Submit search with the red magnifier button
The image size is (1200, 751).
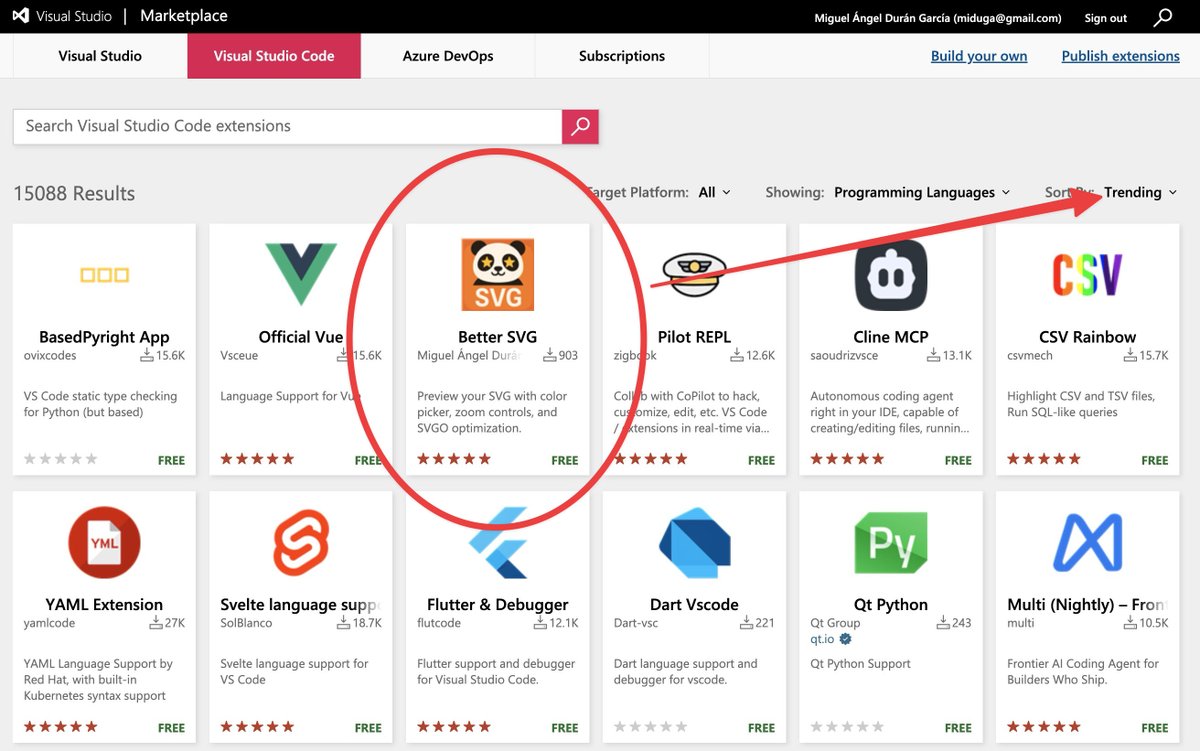click(x=580, y=126)
